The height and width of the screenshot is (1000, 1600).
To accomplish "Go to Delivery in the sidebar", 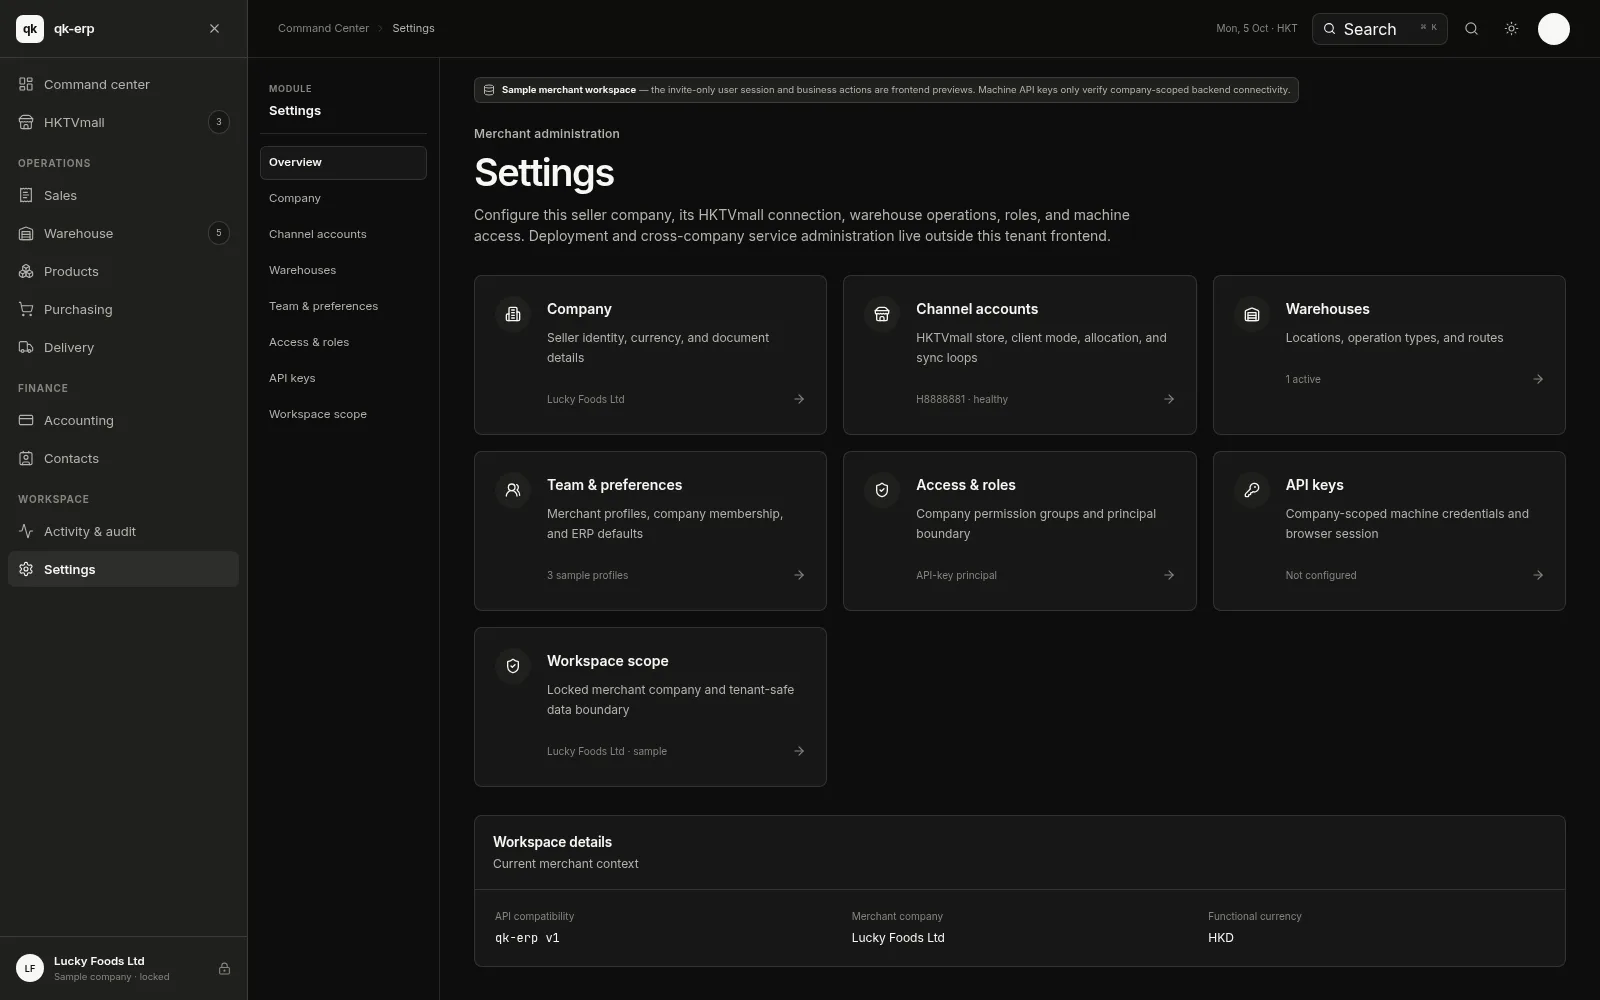I will (123, 347).
